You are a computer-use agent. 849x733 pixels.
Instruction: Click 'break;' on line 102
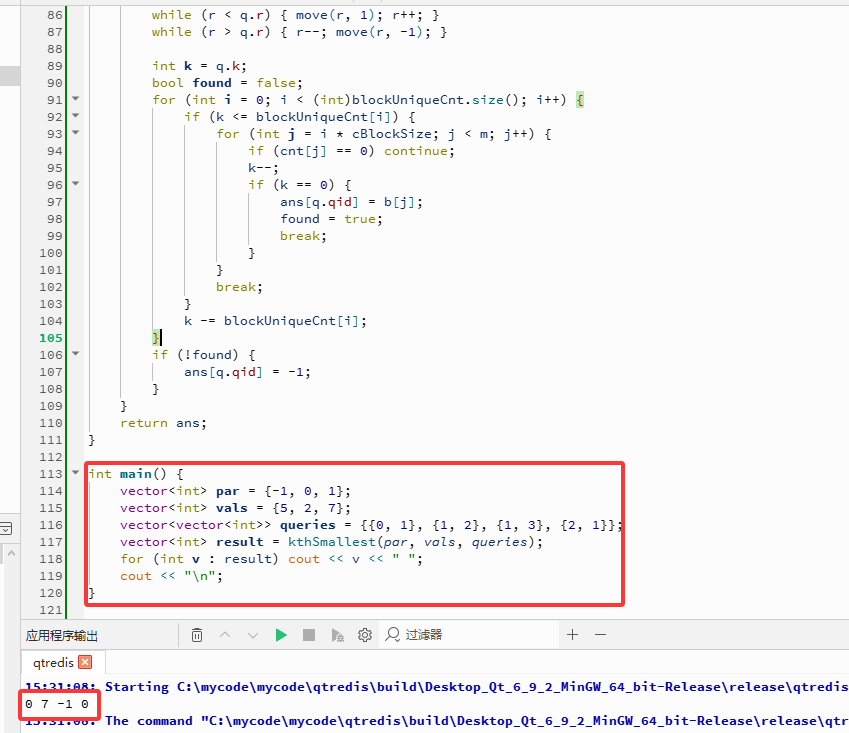coord(239,287)
